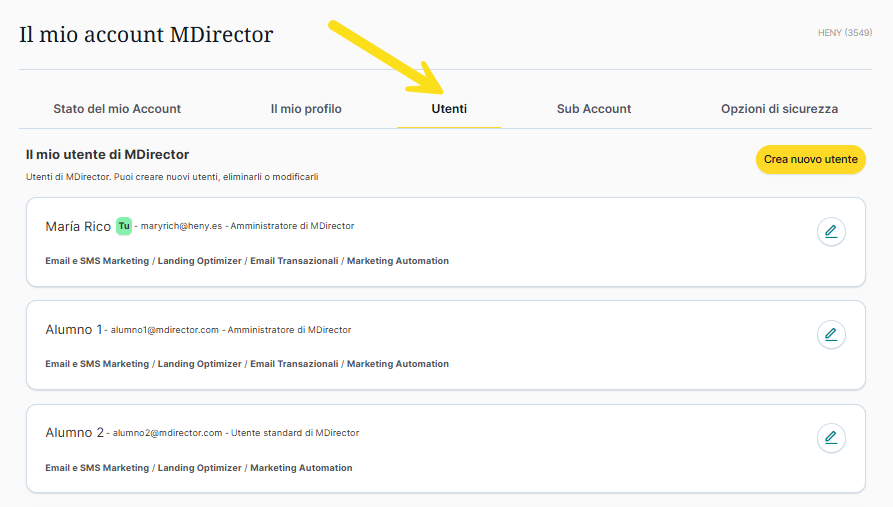The height and width of the screenshot is (507, 893).
Task: Select the Utenti tab
Action: tap(449, 109)
